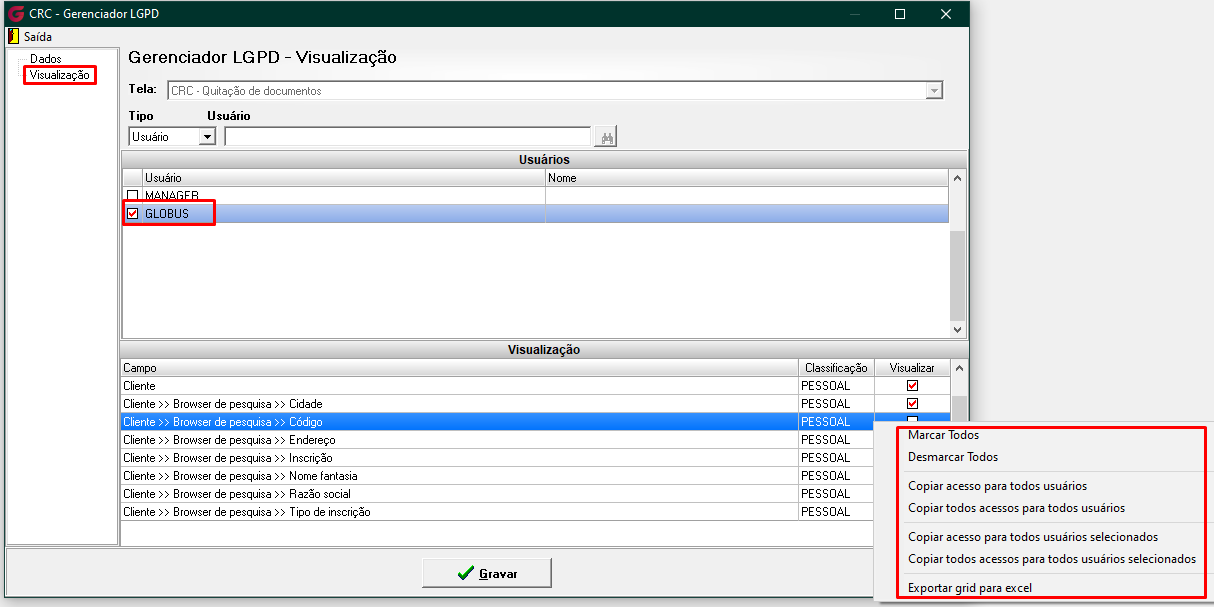Select Marcar Todos in context menu

coord(943,435)
